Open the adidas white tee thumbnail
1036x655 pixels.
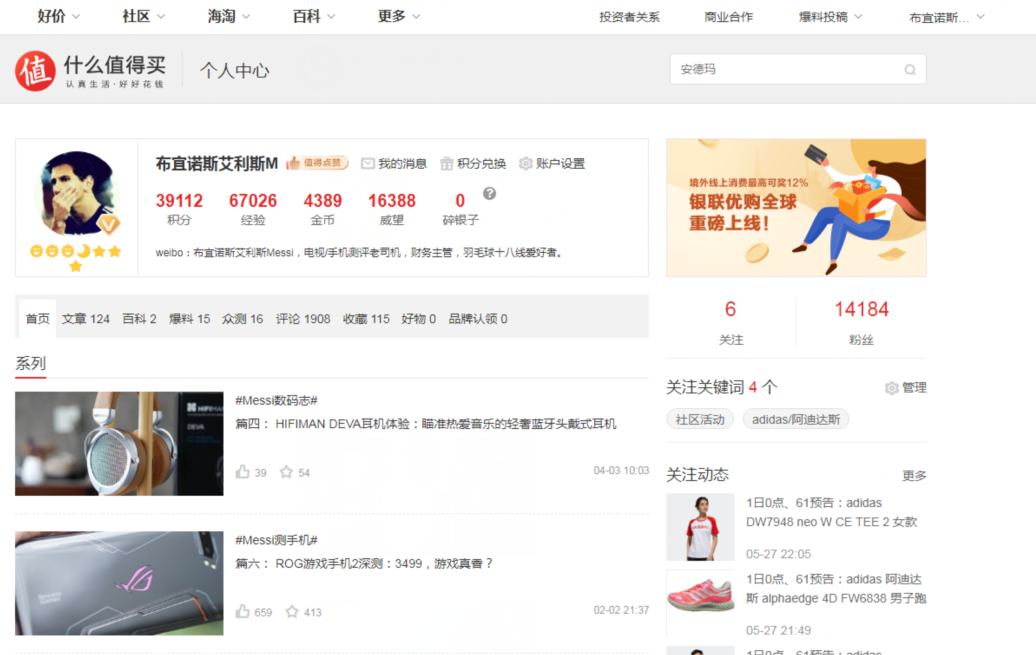click(700, 527)
